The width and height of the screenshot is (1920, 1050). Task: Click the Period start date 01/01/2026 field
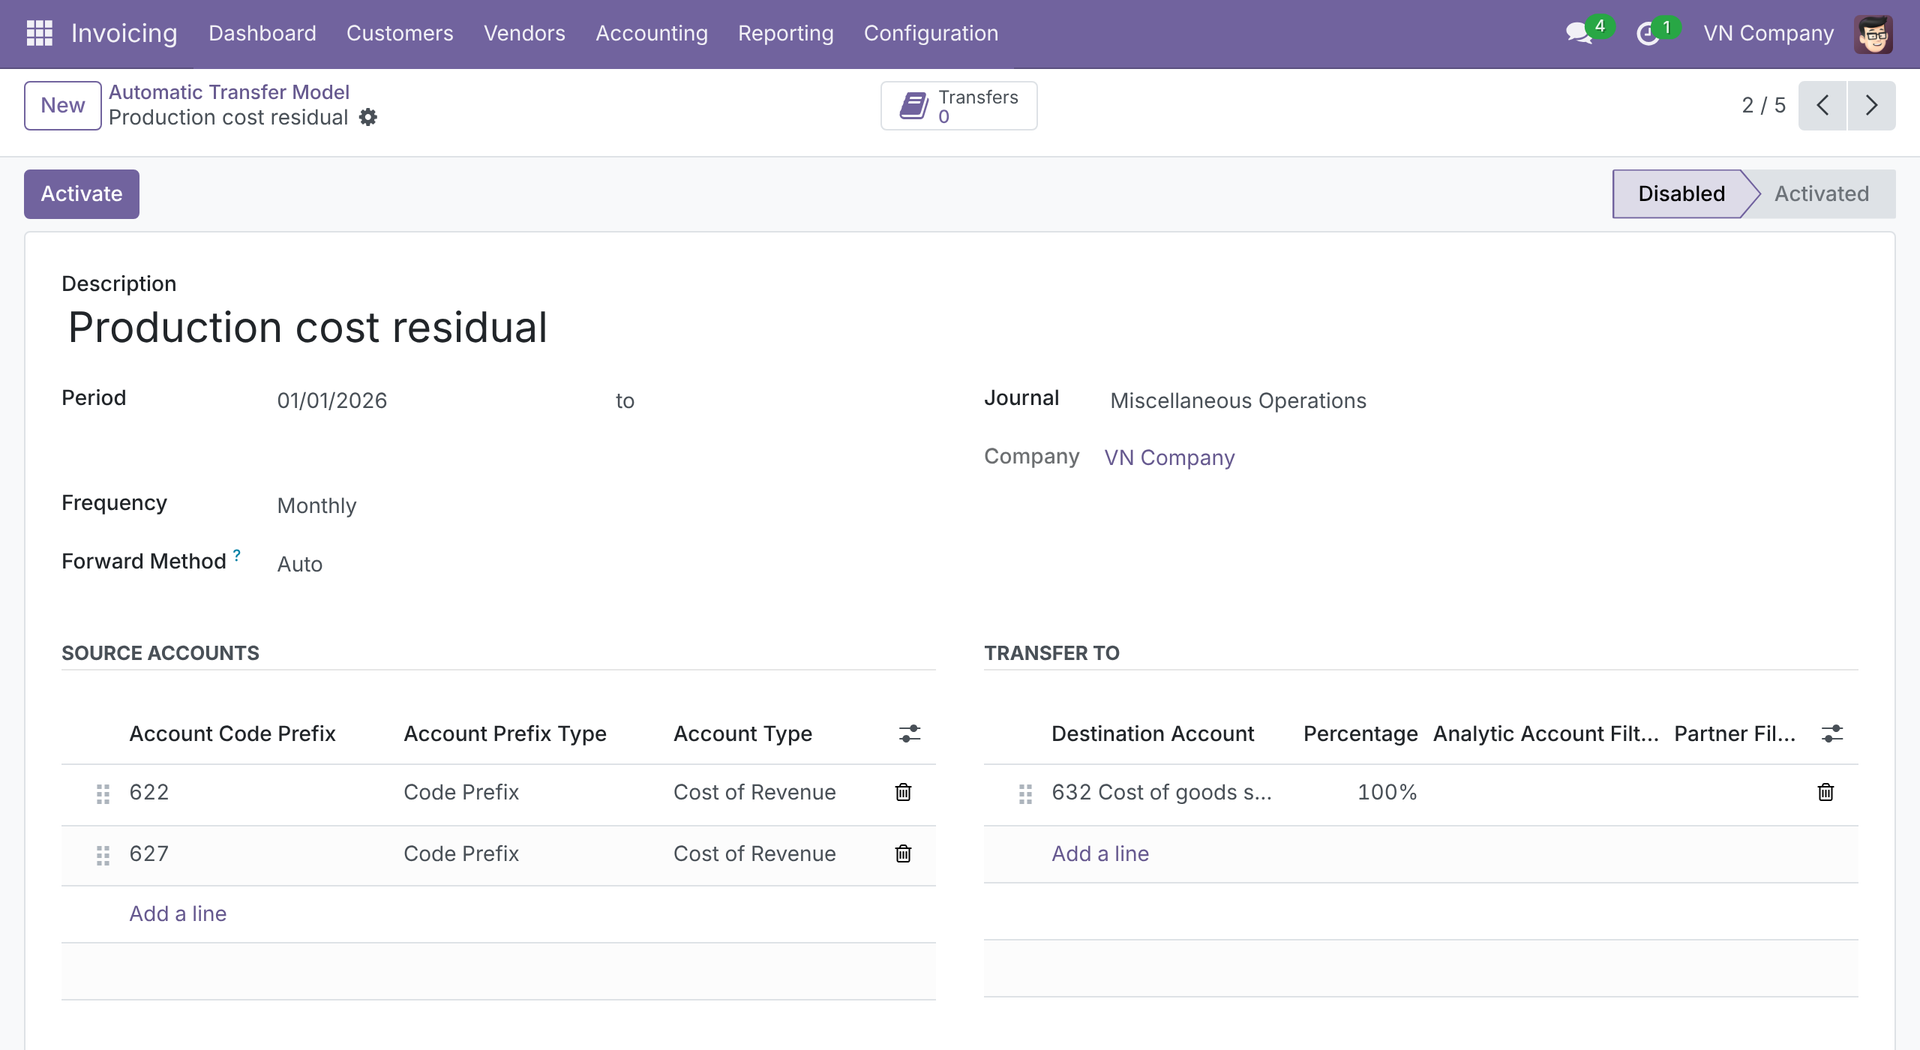[x=331, y=401]
